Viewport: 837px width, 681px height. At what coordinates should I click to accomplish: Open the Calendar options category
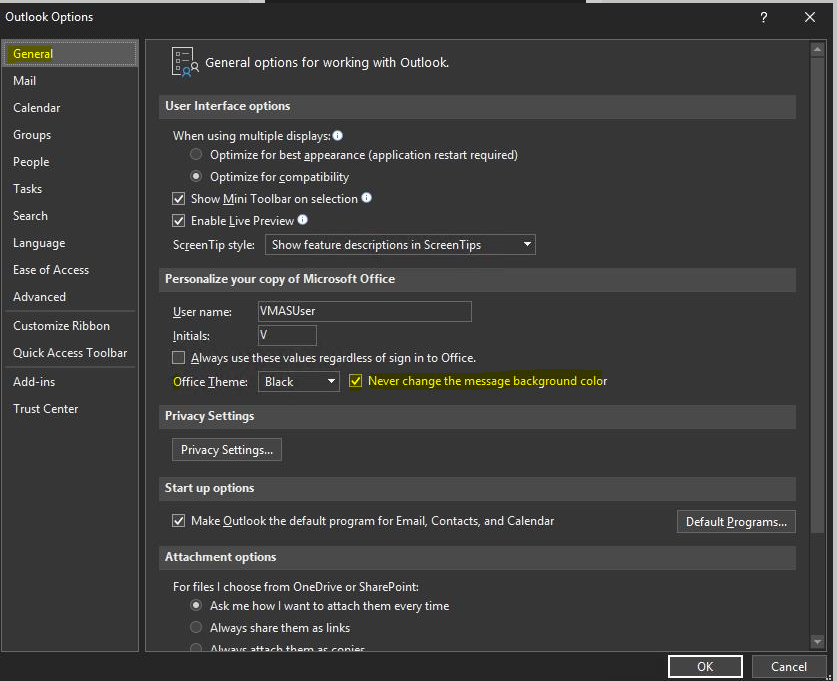pos(70,108)
